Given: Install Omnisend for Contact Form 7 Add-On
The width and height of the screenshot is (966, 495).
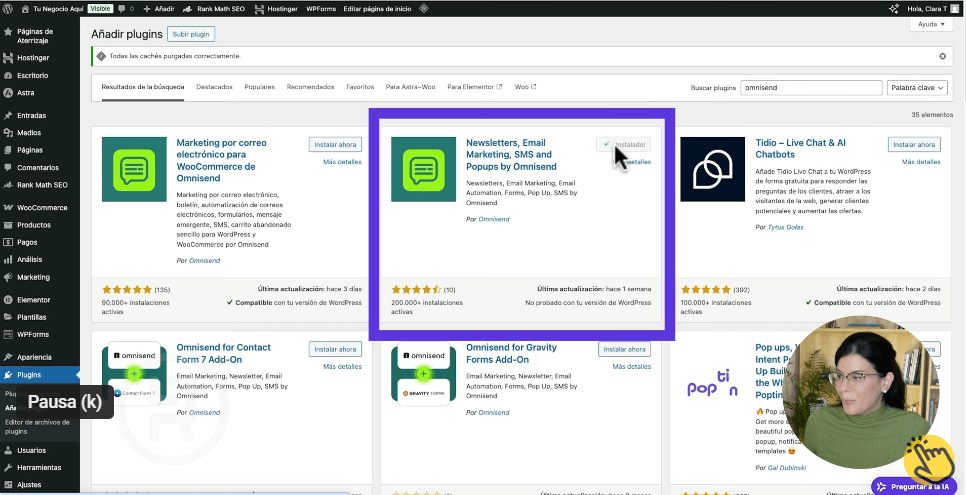Looking at the screenshot, I should point(335,349).
